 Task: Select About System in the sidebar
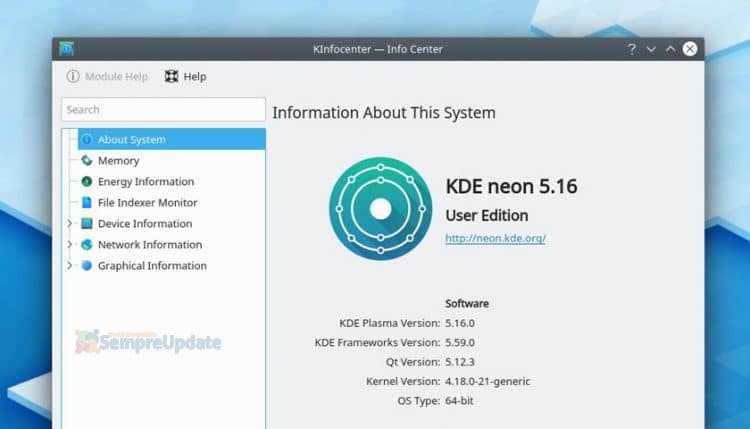172,140
